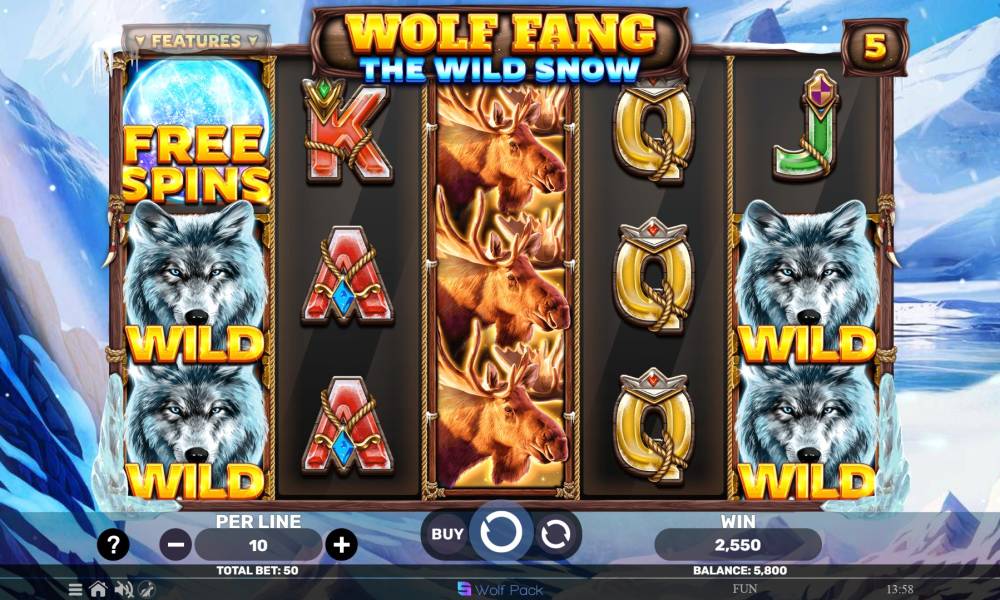
Task: Click the BUY feature button
Action: tap(447, 534)
